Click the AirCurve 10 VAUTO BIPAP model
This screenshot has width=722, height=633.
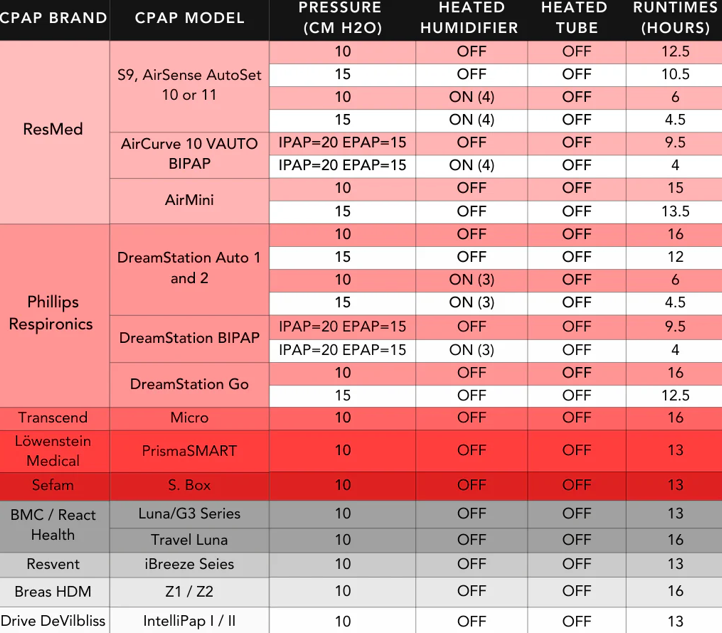(189, 154)
